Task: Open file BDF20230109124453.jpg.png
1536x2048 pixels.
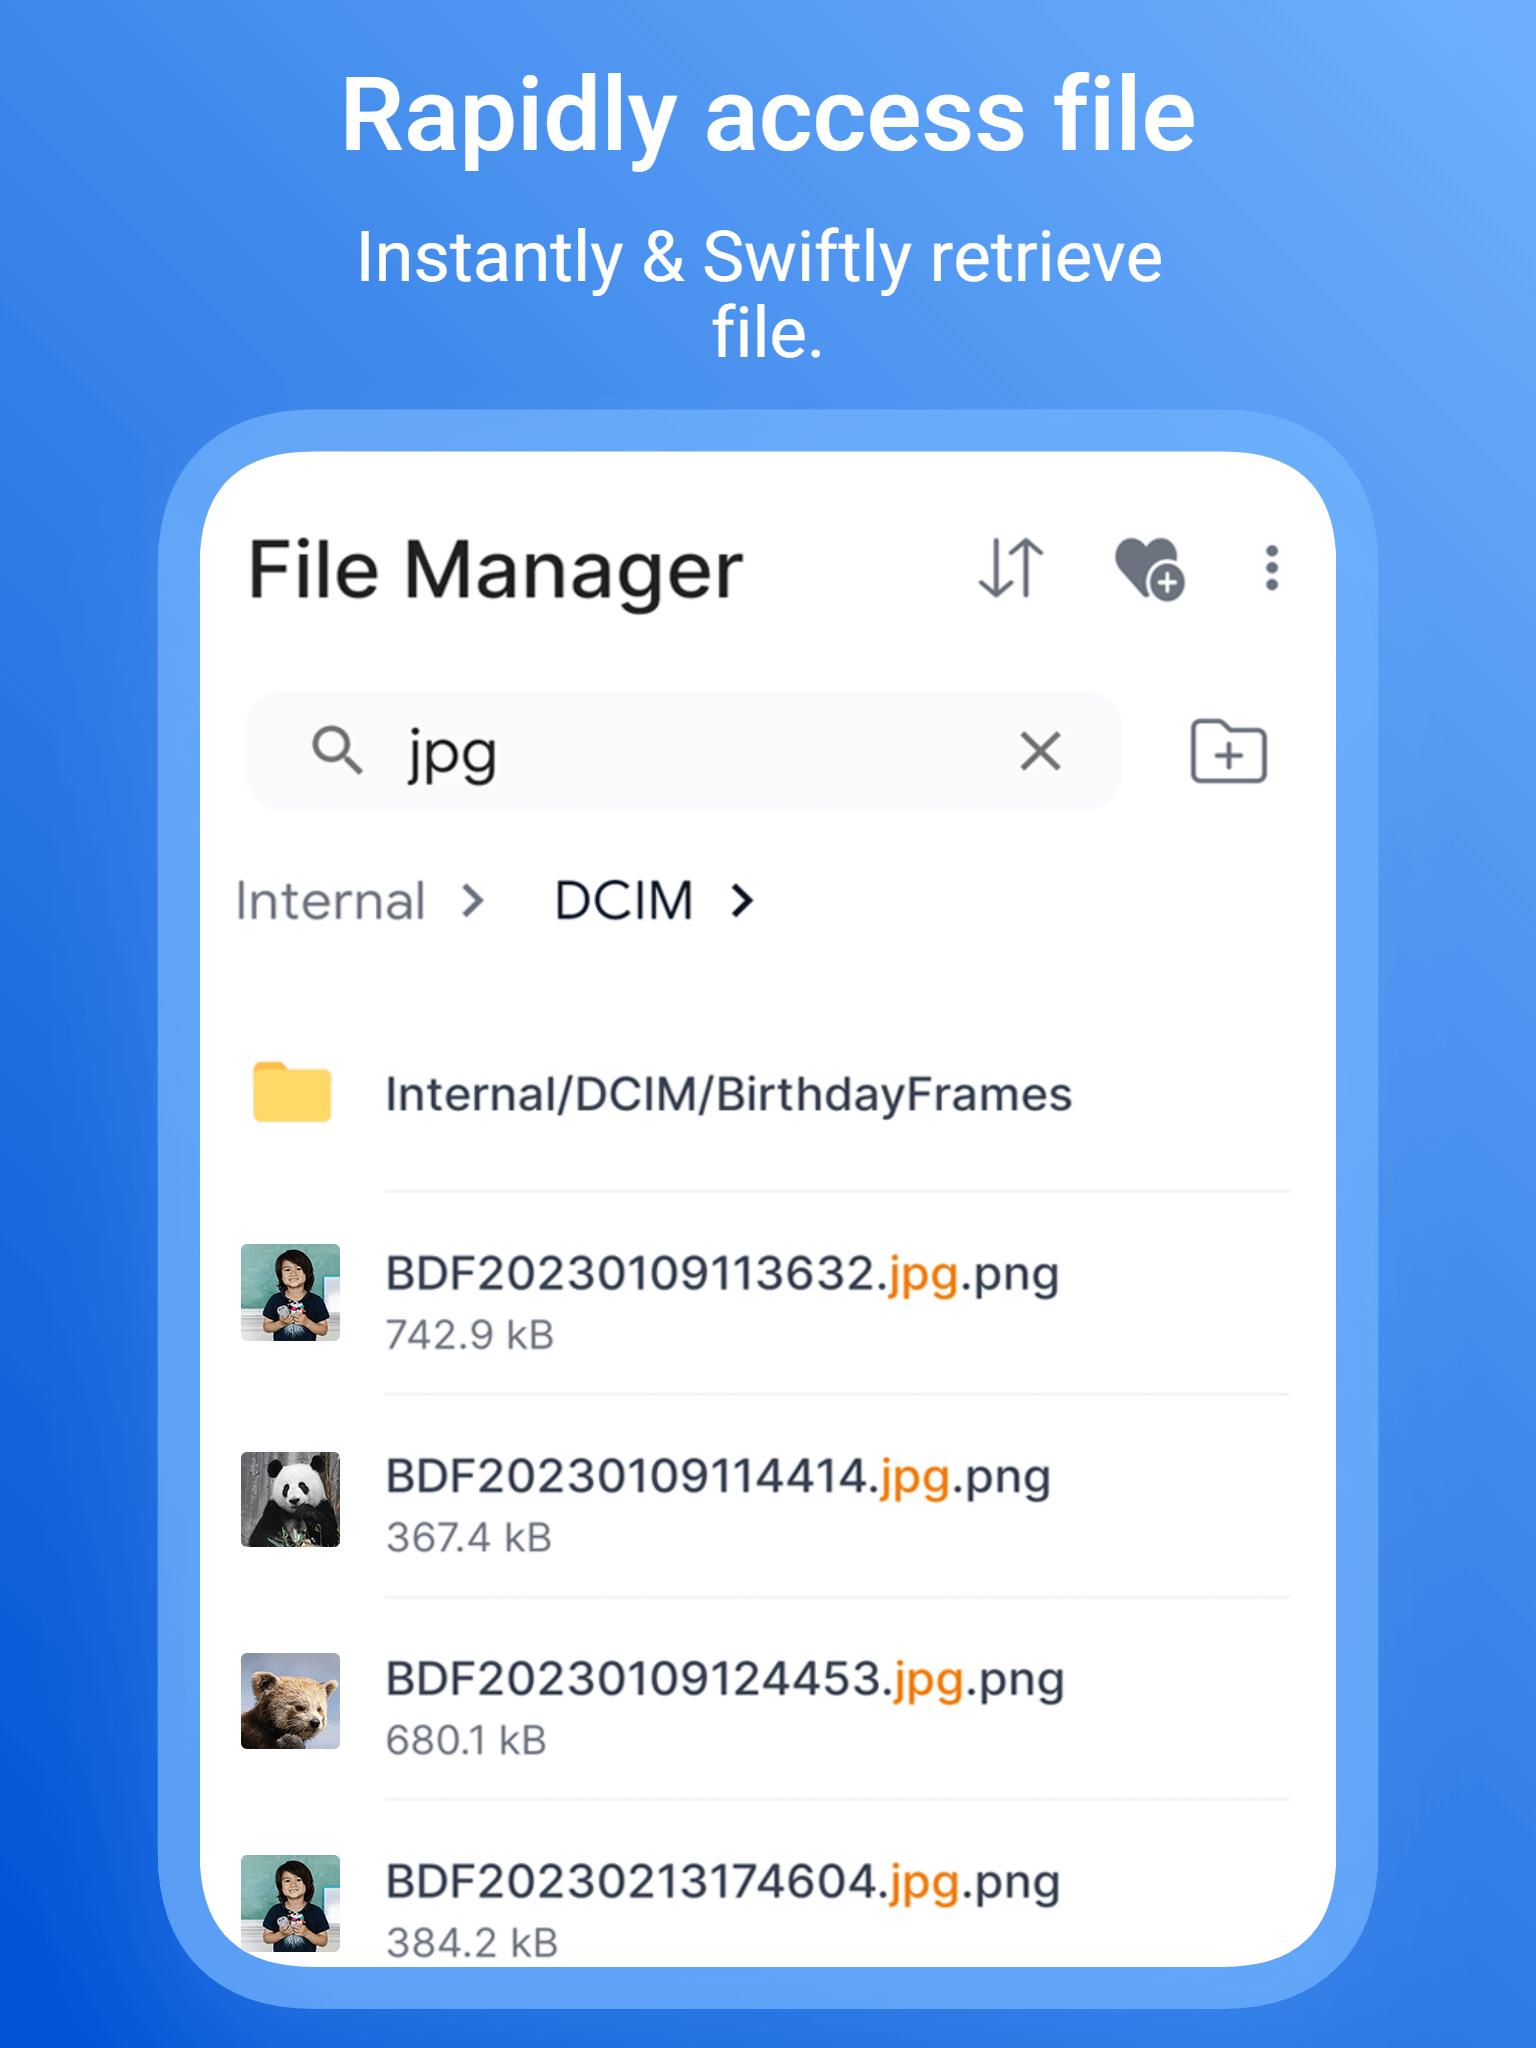Action: click(x=725, y=1680)
